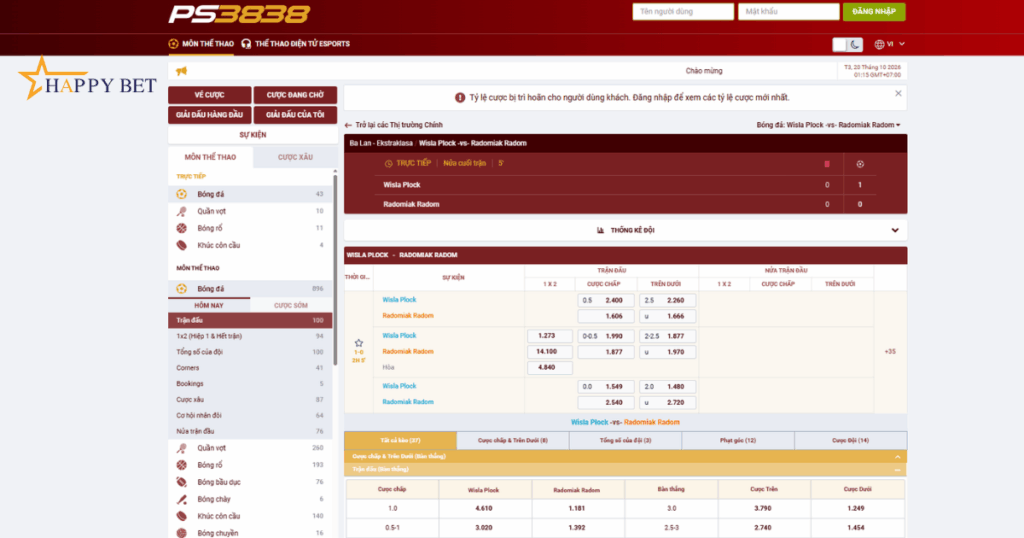
Task: Select Nửa trận đấu row
Action: coord(250,431)
